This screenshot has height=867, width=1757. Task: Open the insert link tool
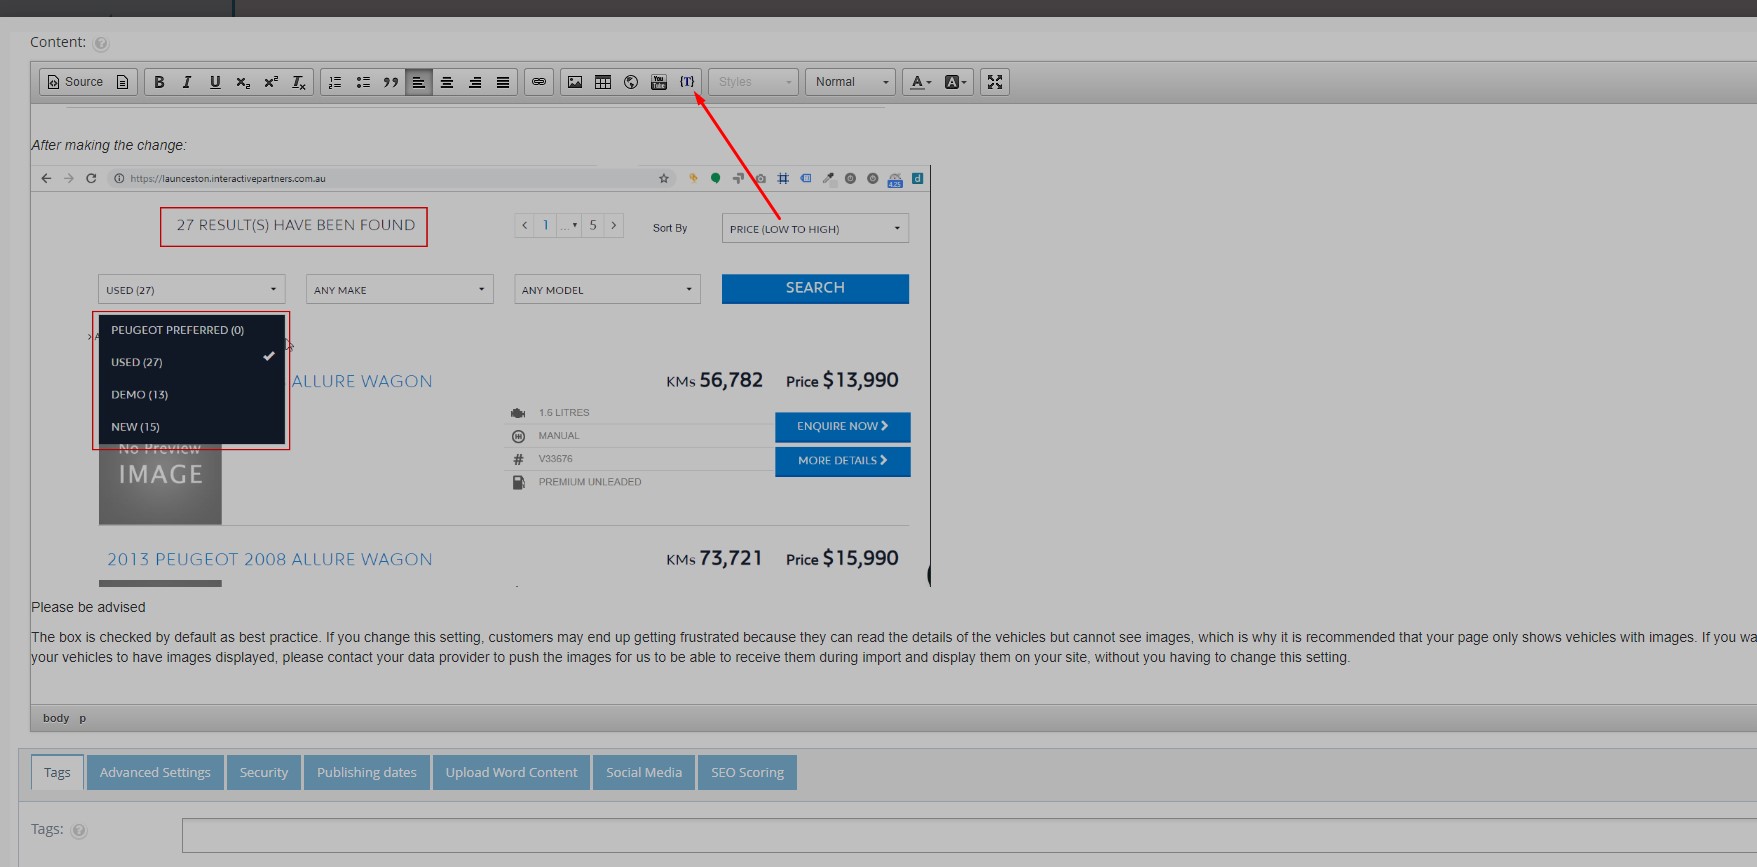pos(539,82)
